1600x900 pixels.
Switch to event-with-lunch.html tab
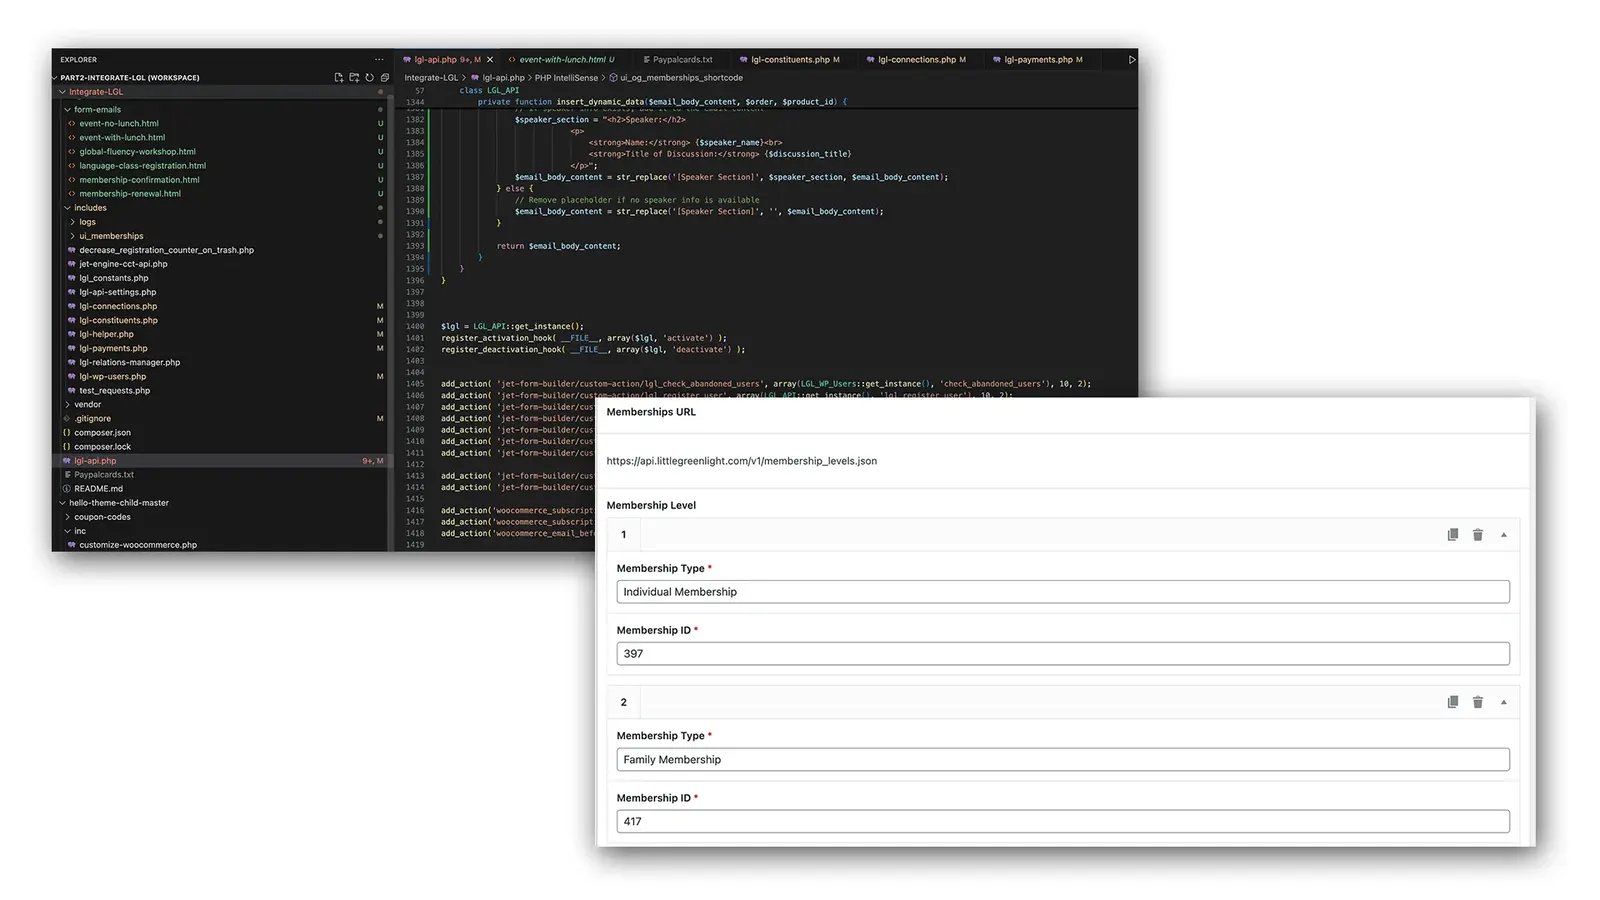click(x=562, y=60)
